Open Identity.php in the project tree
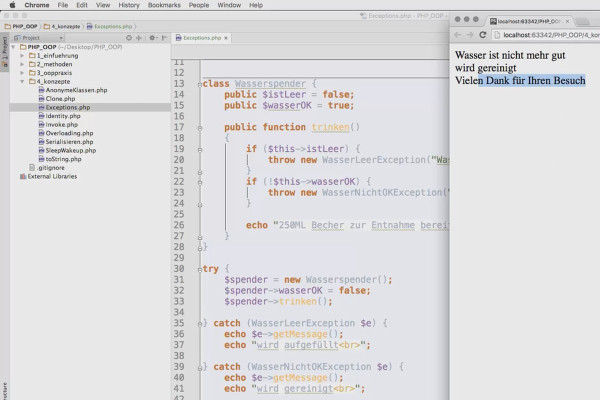 (x=59, y=116)
